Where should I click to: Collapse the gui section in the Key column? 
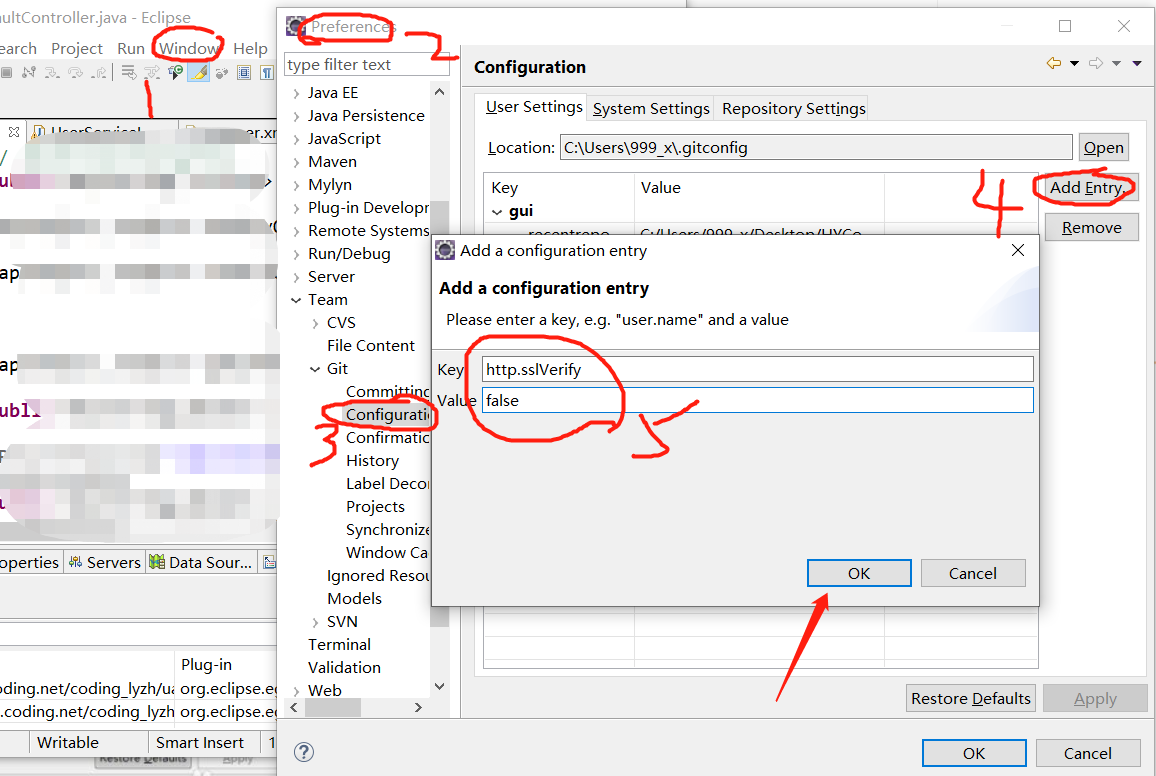pyautogui.click(x=495, y=211)
